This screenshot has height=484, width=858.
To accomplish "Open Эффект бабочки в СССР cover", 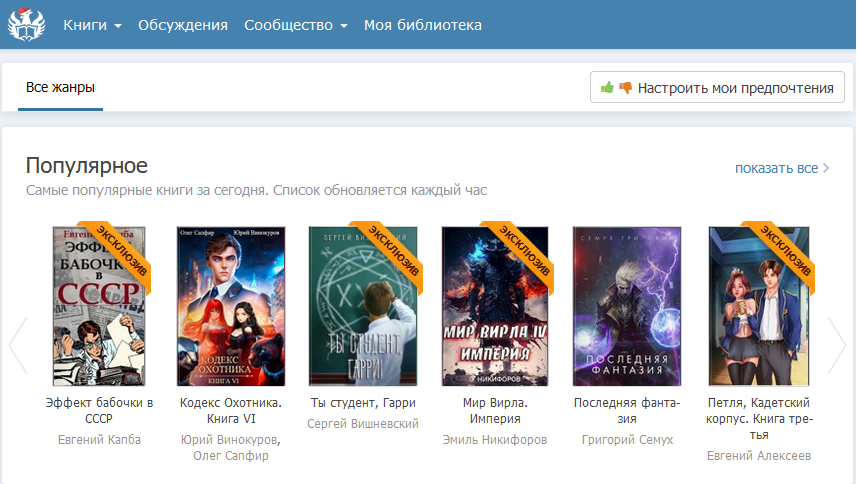I will [99, 306].
